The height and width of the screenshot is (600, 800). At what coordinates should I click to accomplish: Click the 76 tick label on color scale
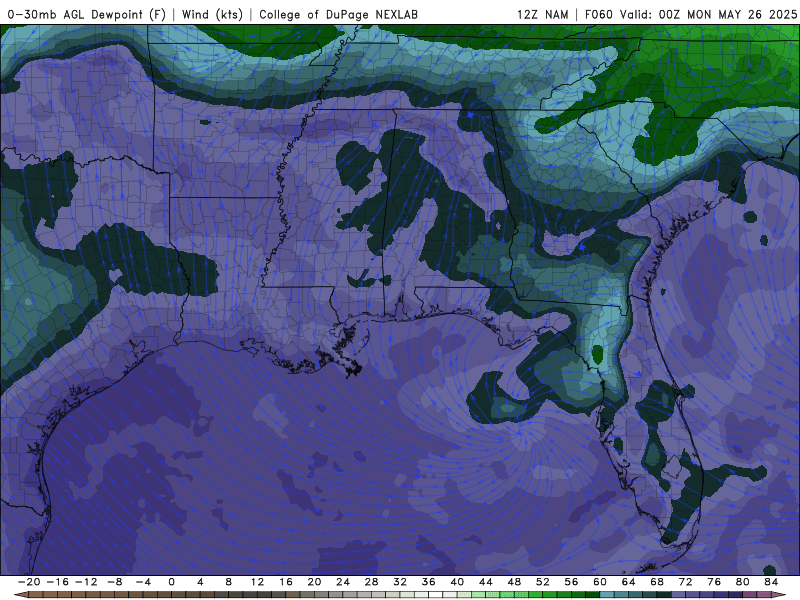(714, 582)
